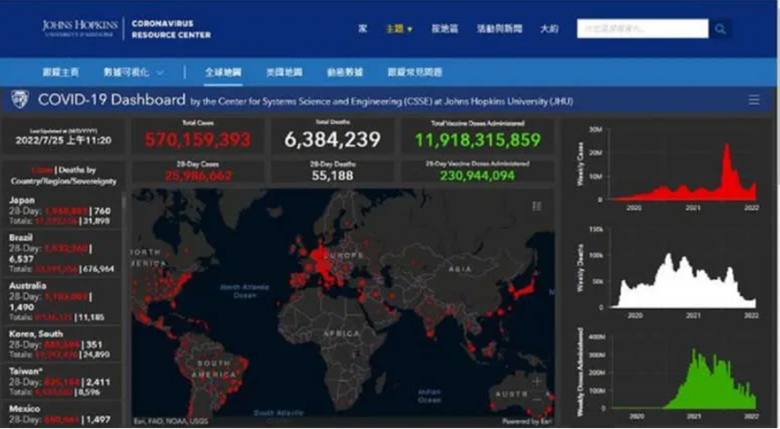Click the SOUTH AMERICA label on the map
Screen dimensions: 780x429
click(x=214, y=369)
